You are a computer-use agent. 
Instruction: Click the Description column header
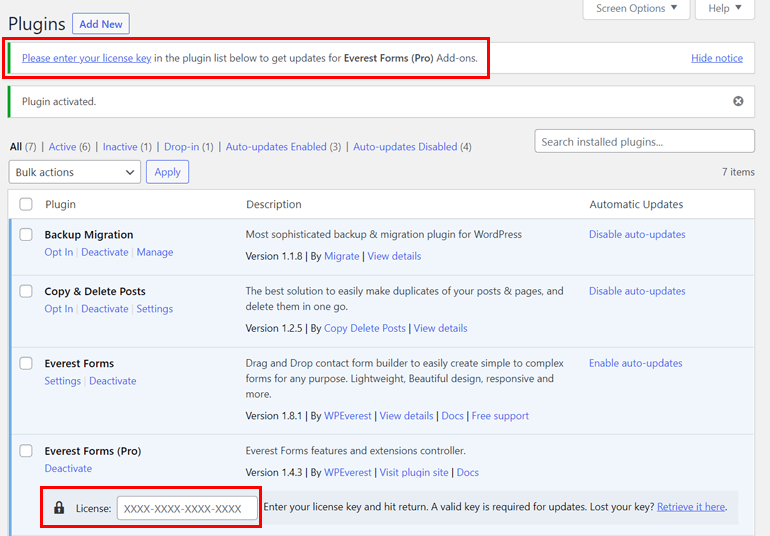click(x=274, y=204)
